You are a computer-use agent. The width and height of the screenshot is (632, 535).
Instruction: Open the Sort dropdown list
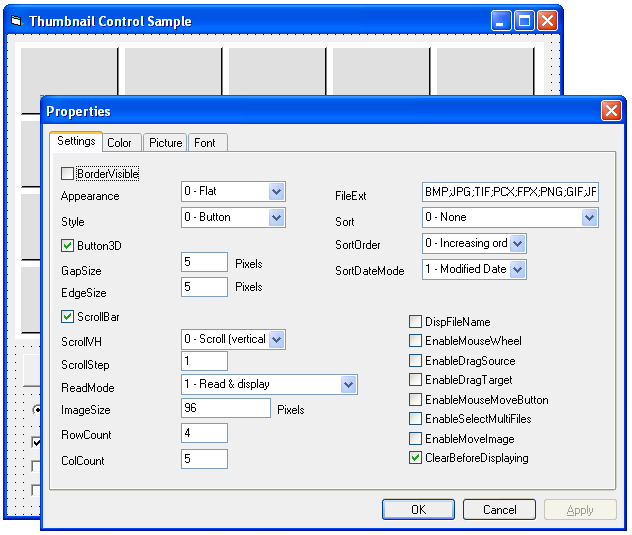[589, 217]
